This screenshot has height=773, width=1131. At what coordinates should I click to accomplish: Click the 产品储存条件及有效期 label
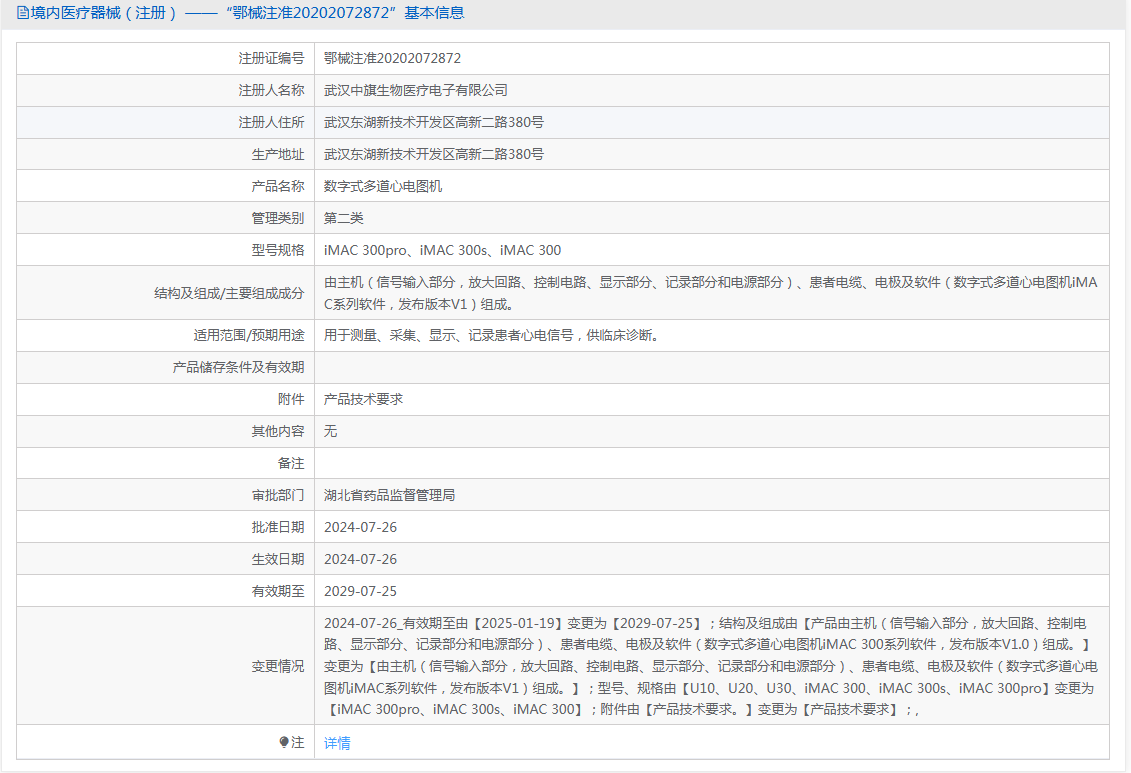point(238,367)
